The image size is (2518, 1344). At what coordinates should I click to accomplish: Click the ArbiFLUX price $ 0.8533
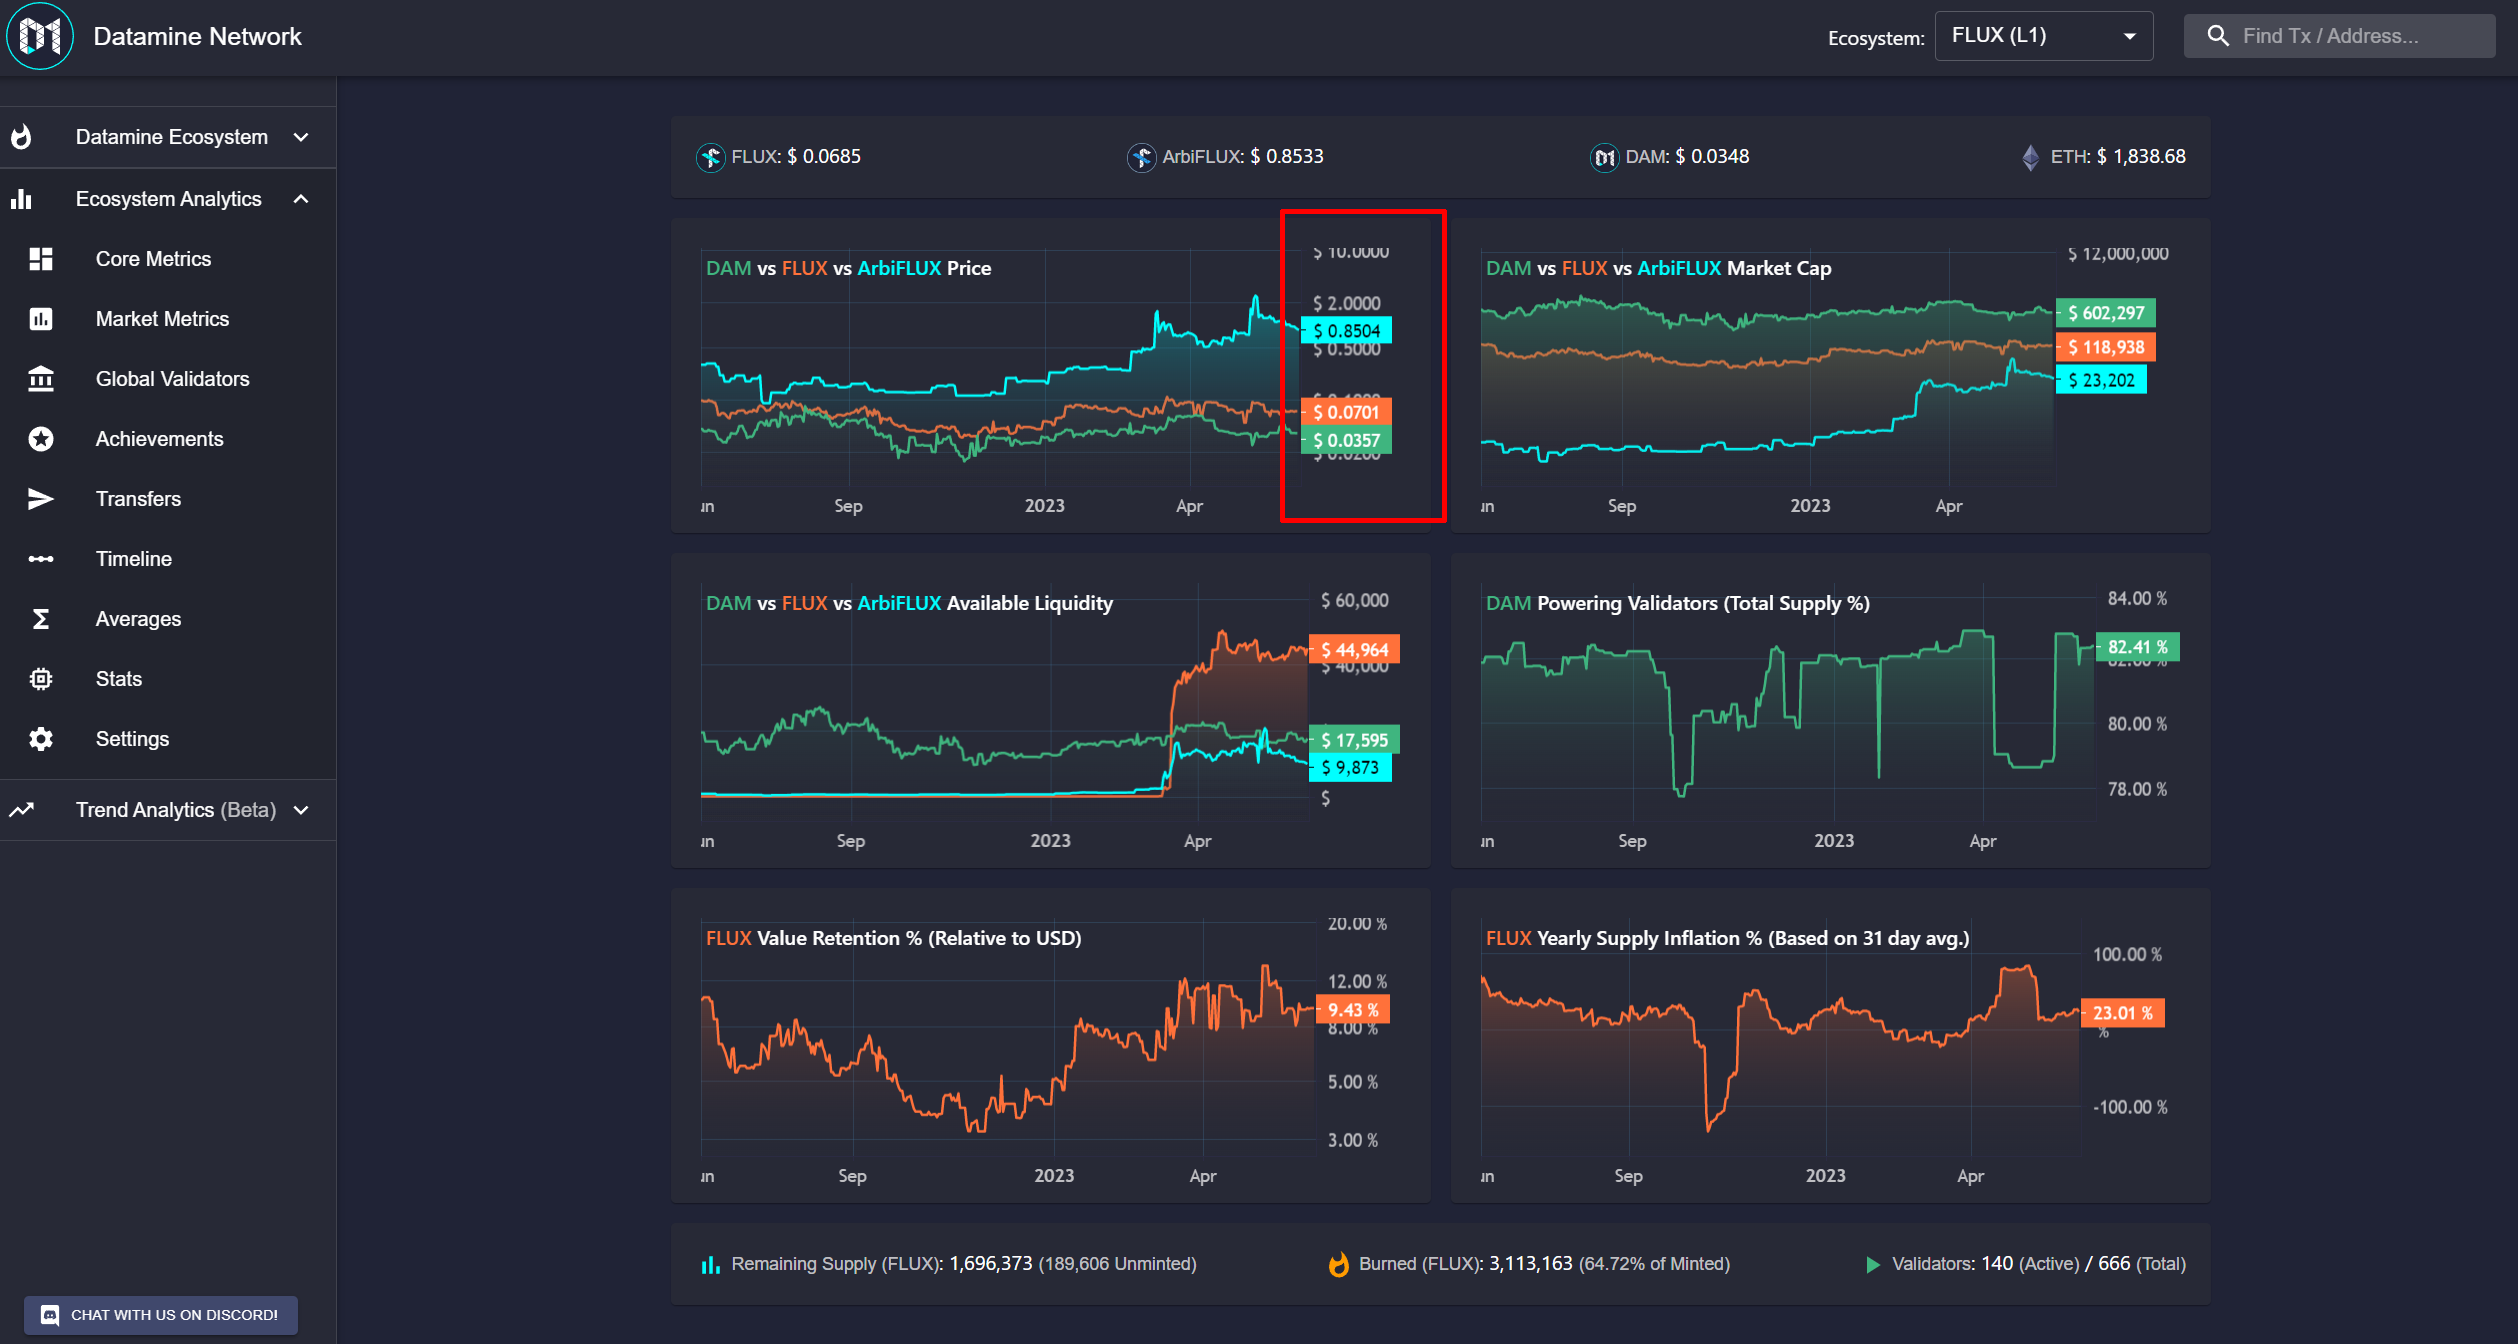(1287, 157)
